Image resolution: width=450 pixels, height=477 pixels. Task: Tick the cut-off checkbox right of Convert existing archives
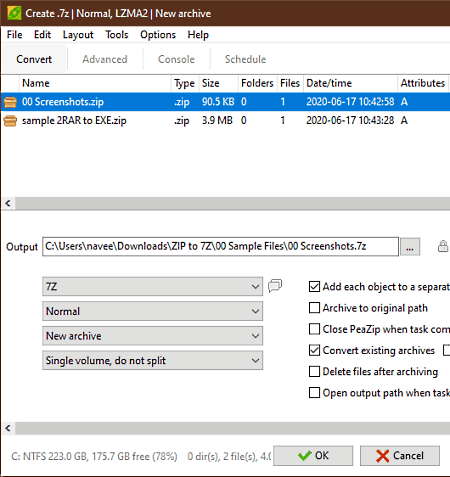point(447,350)
